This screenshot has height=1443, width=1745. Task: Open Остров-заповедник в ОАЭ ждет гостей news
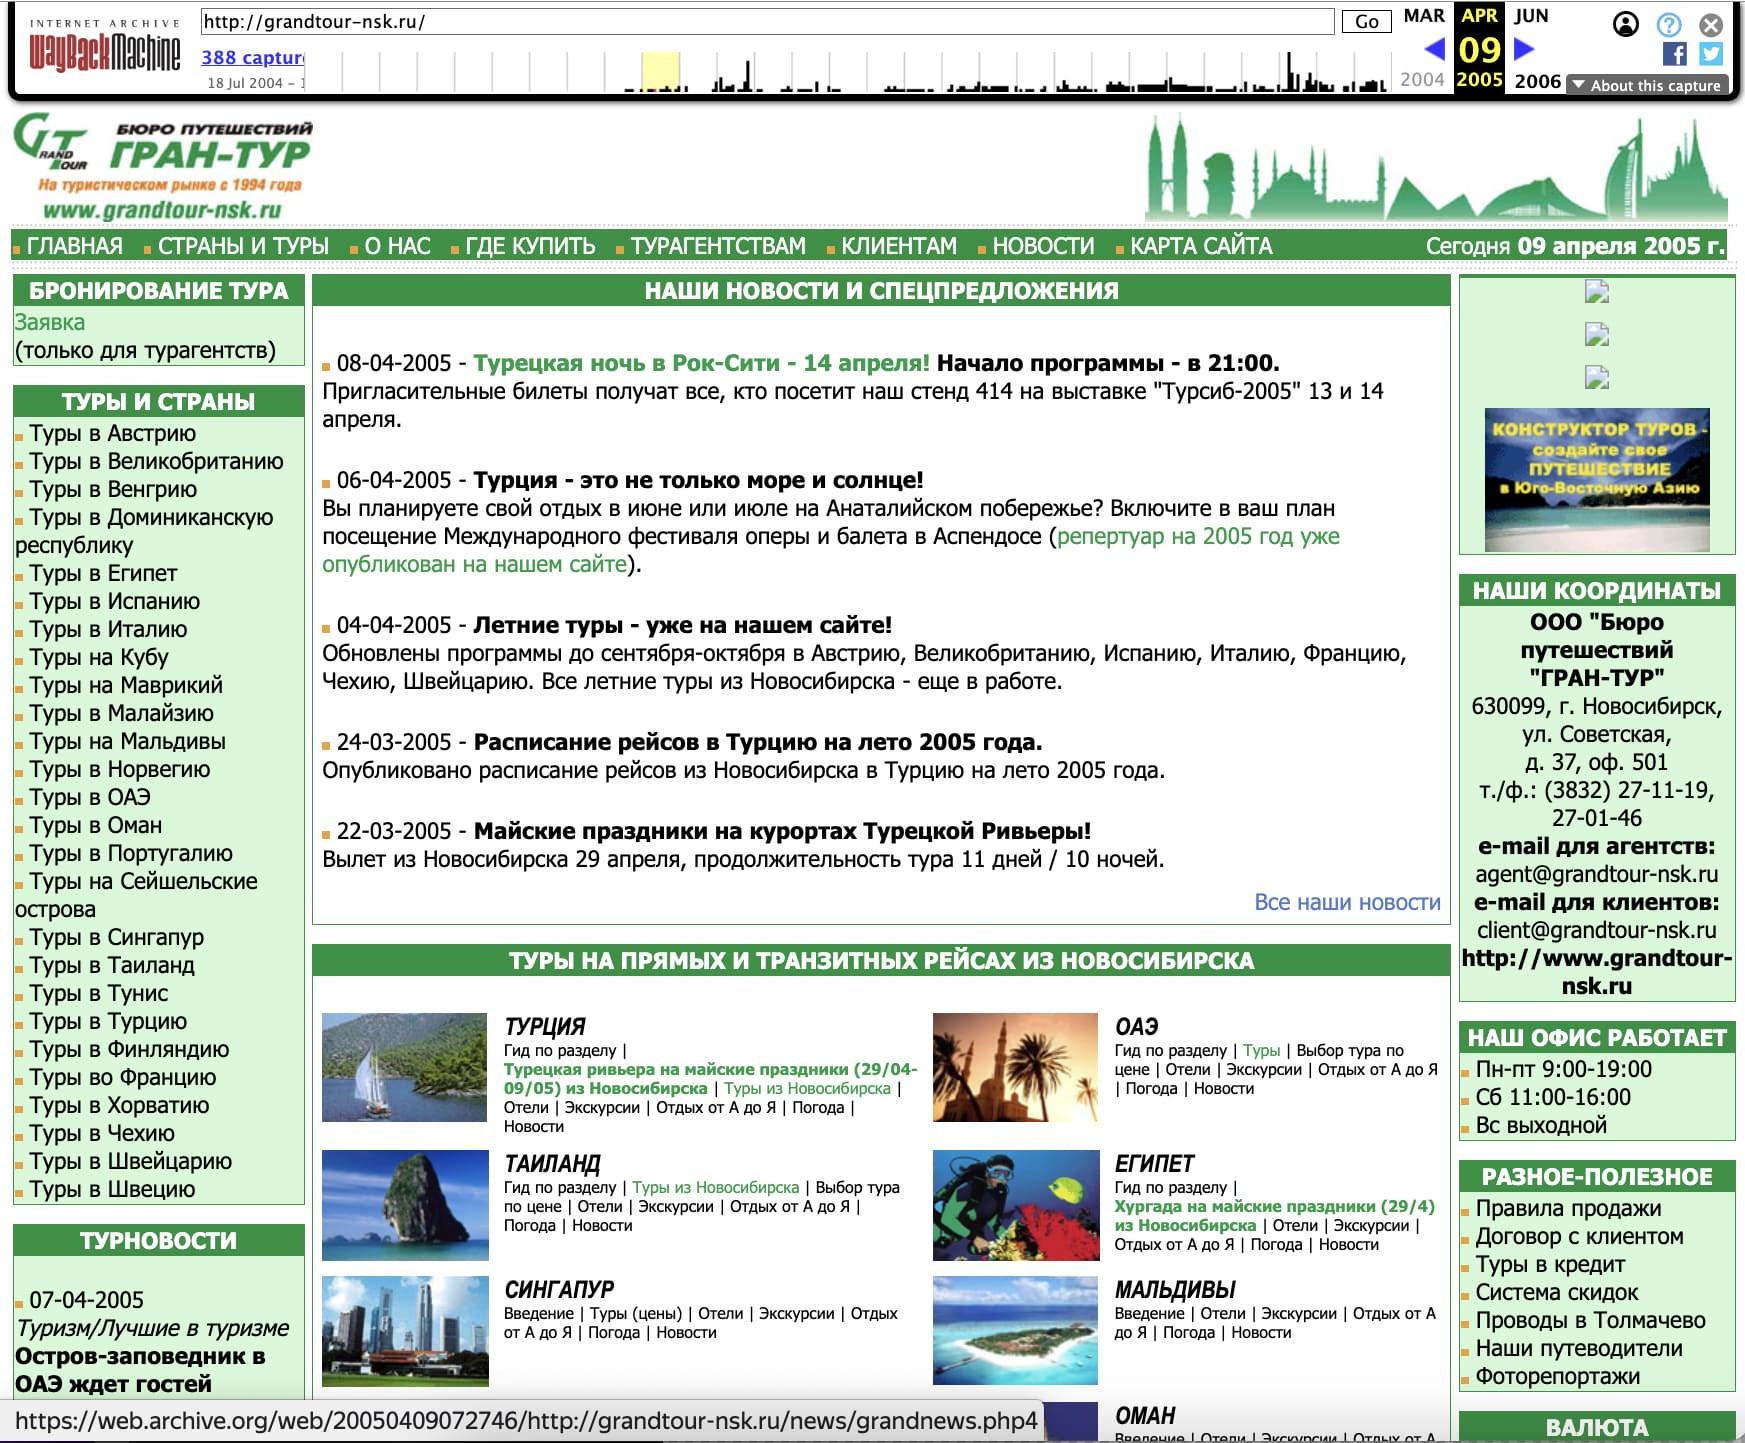140,1370
